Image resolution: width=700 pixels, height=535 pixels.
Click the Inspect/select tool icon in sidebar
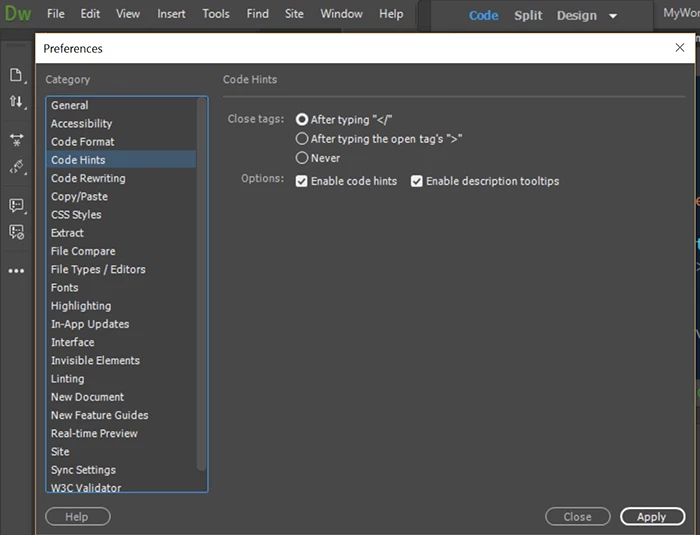[x=17, y=167]
